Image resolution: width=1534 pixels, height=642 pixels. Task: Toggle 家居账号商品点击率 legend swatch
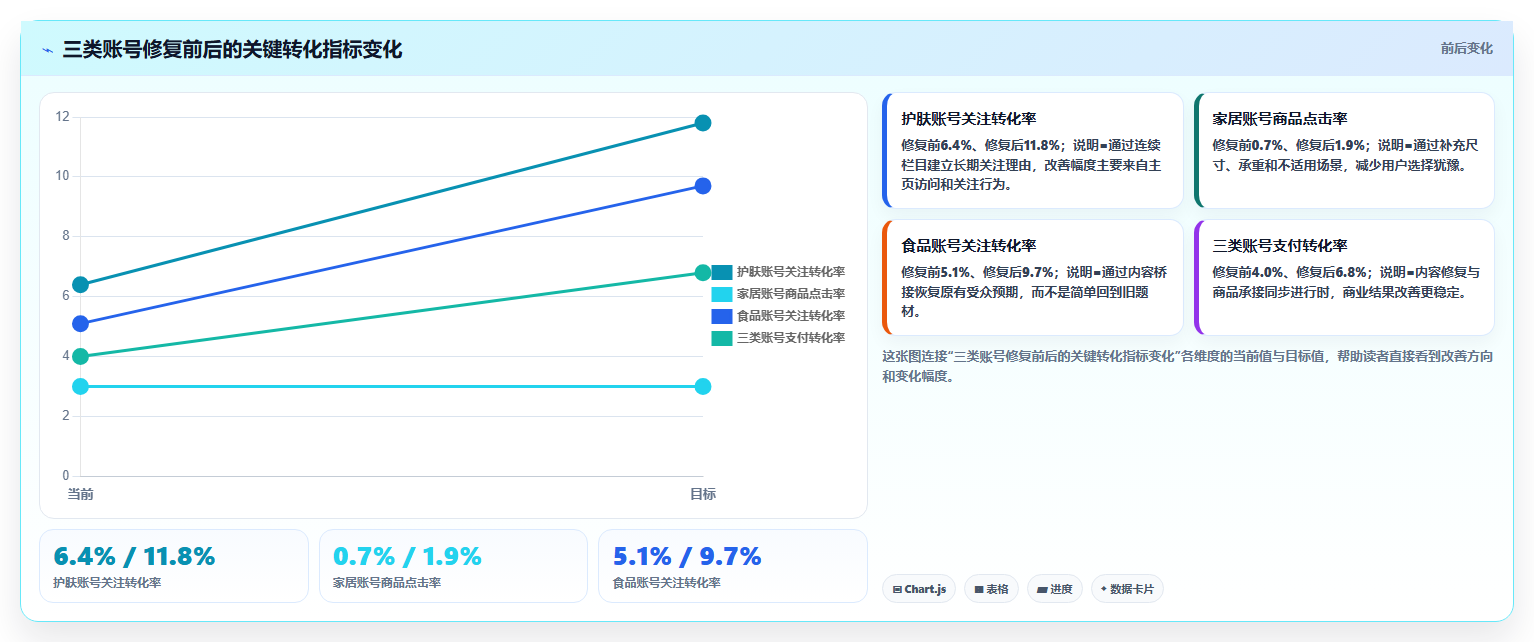tap(722, 294)
